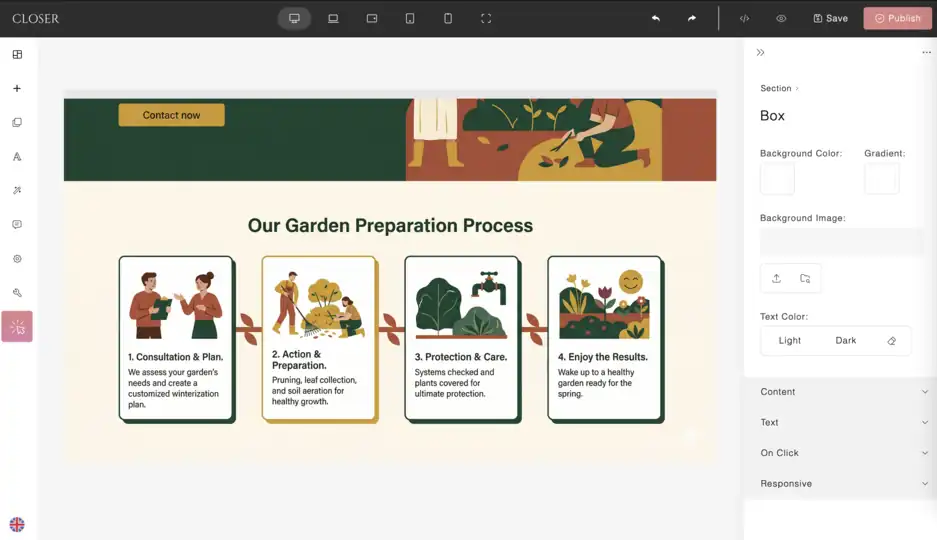Click the CLOSER logo
This screenshot has width=937, height=540.
click(35, 19)
